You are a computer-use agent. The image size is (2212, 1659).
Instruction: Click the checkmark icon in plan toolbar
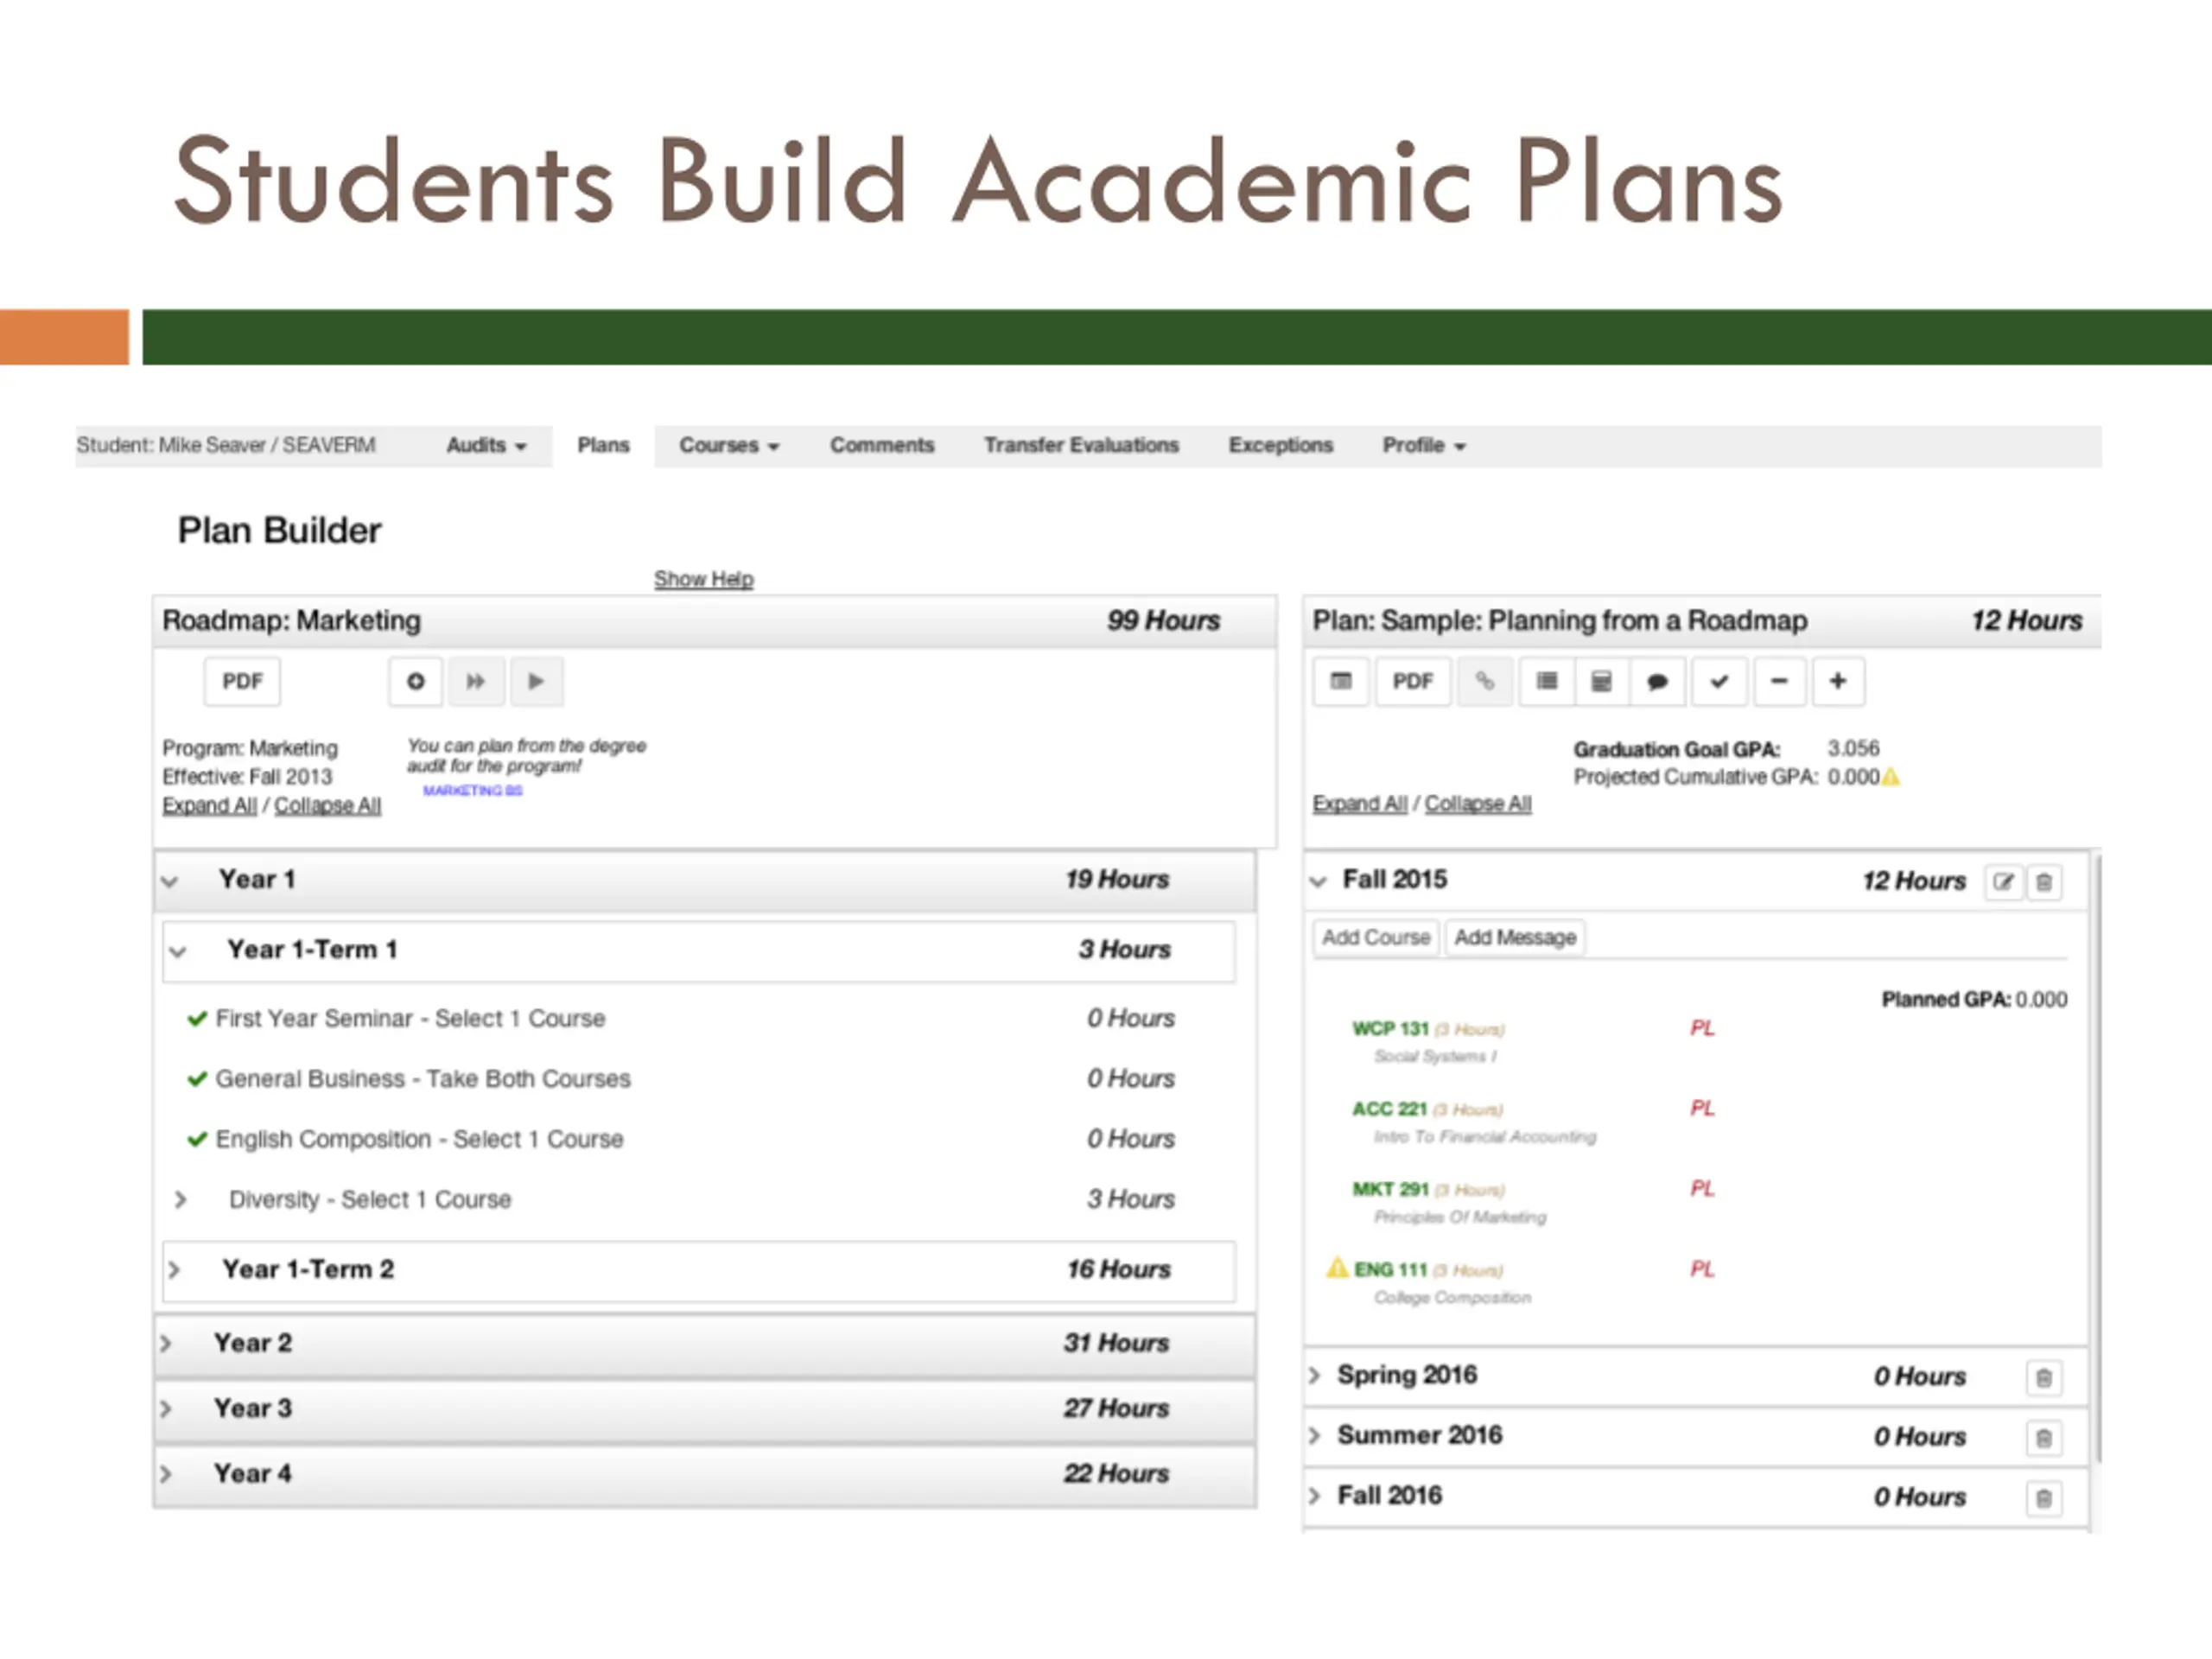tap(1719, 682)
